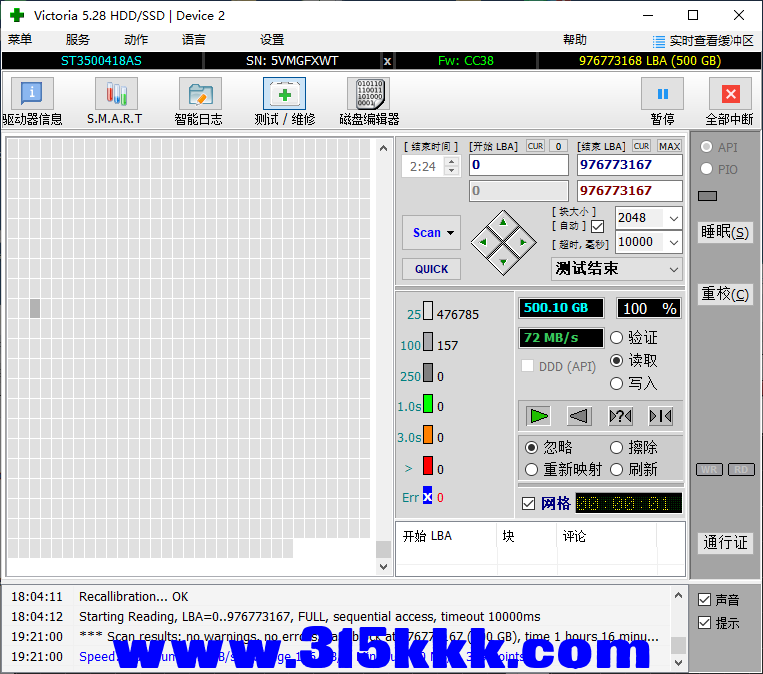This screenshot has height=674, width=763.
Task: Select the 重新映射 remap radio option
Action: [532, 469]
